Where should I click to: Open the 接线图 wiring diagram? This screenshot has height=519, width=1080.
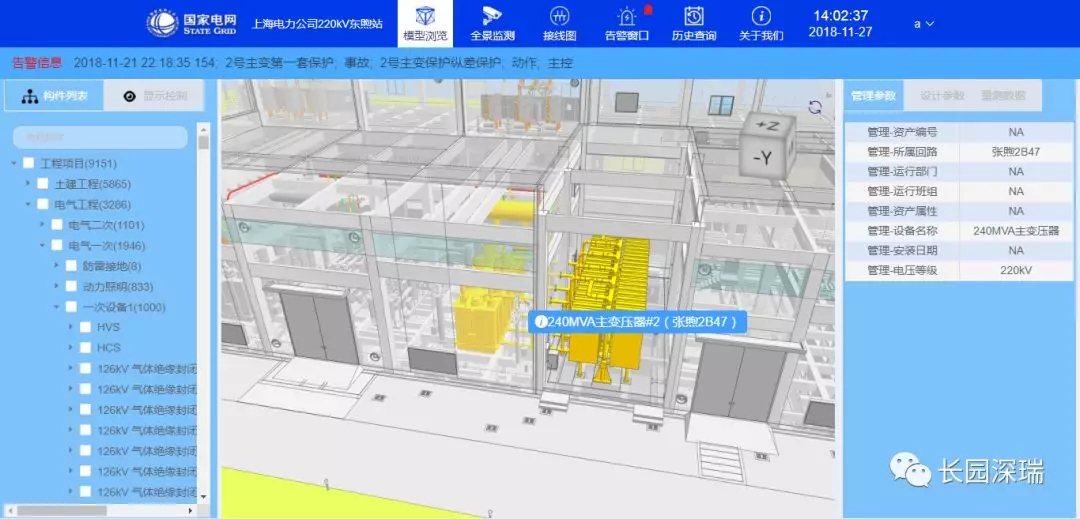560,23
